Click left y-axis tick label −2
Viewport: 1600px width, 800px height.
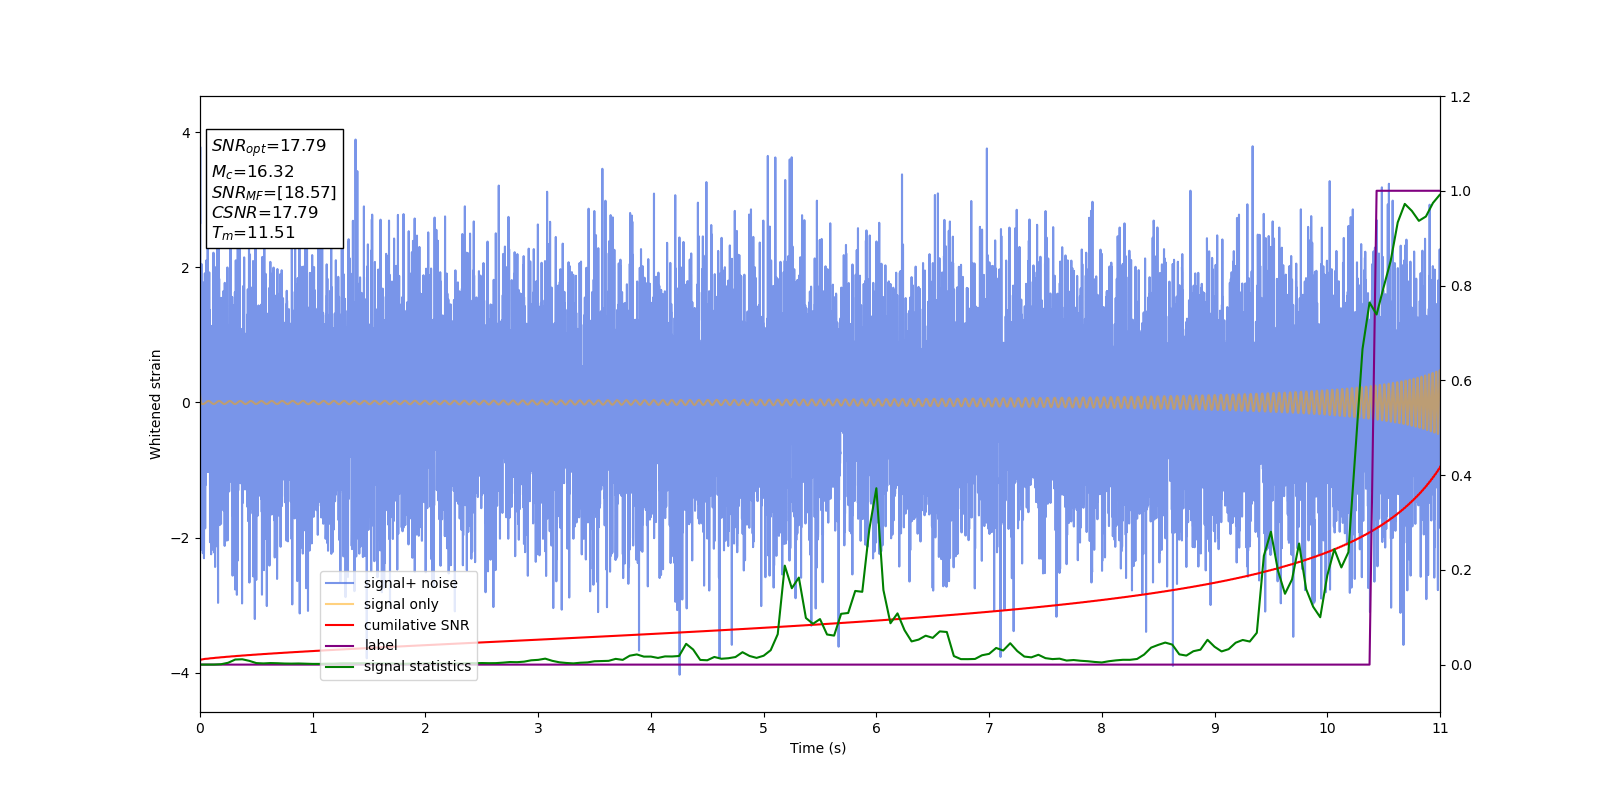click(182, 538)
